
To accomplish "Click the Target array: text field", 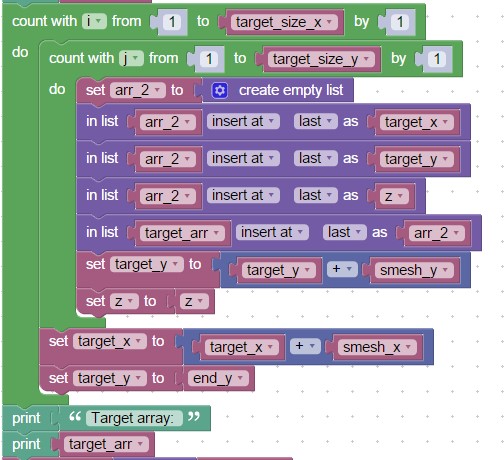I will (x=134, y=418).
